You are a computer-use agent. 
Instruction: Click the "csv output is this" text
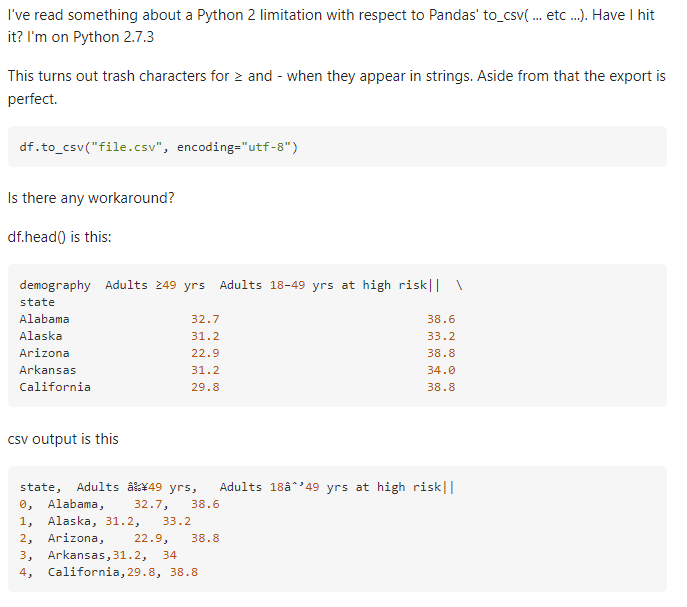[x=63, y=439]
